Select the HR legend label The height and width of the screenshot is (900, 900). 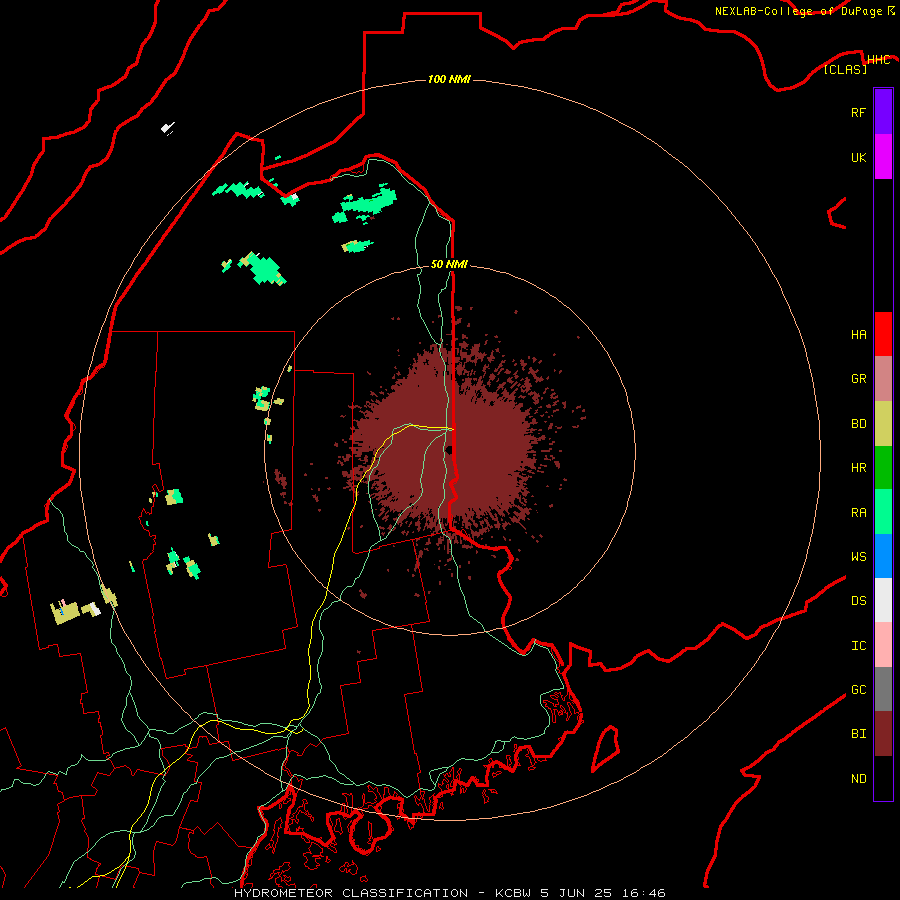(859, 468)
